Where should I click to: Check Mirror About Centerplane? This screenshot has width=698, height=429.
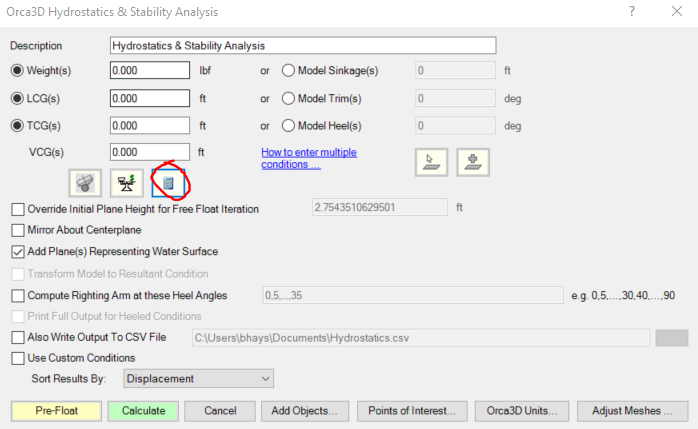click(18, 230)
